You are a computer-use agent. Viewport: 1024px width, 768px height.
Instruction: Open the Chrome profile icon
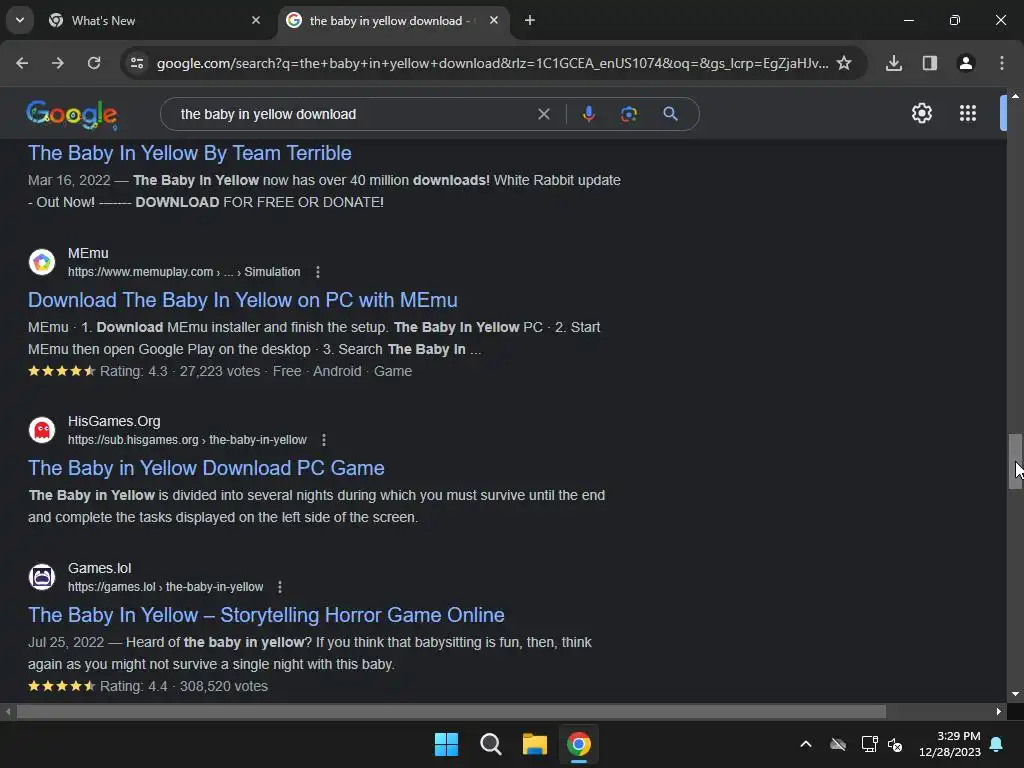click(966, 63)
